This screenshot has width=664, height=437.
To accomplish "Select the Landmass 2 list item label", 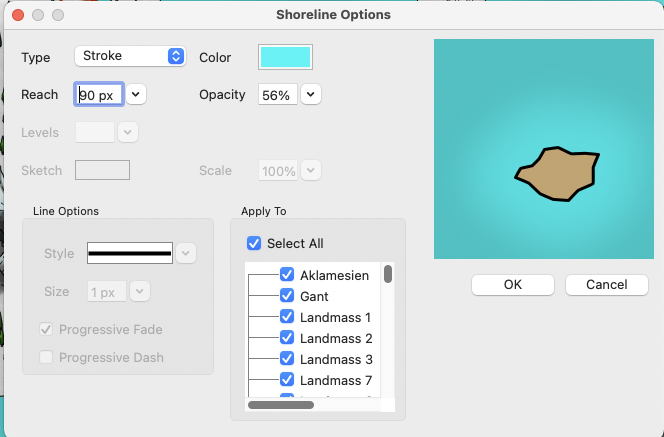I will pos(336,338).
